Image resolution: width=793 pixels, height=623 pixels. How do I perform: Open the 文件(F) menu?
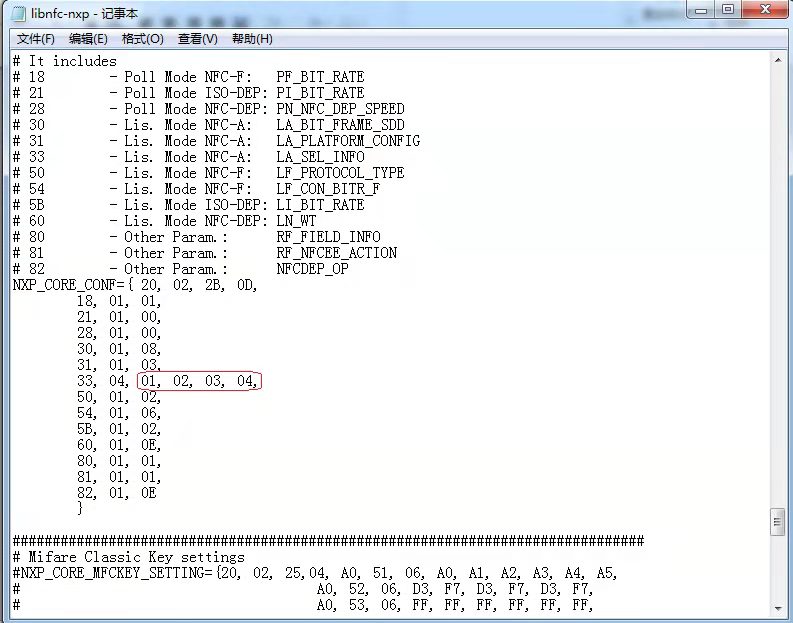pyautogui.click(x=35, y=39)
